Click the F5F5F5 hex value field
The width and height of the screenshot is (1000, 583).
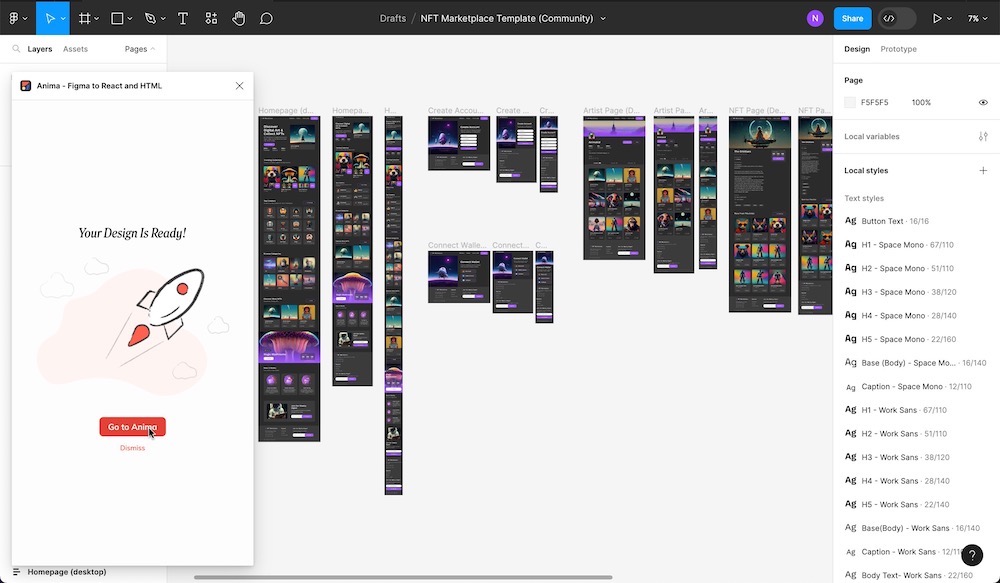click(874, 102)
